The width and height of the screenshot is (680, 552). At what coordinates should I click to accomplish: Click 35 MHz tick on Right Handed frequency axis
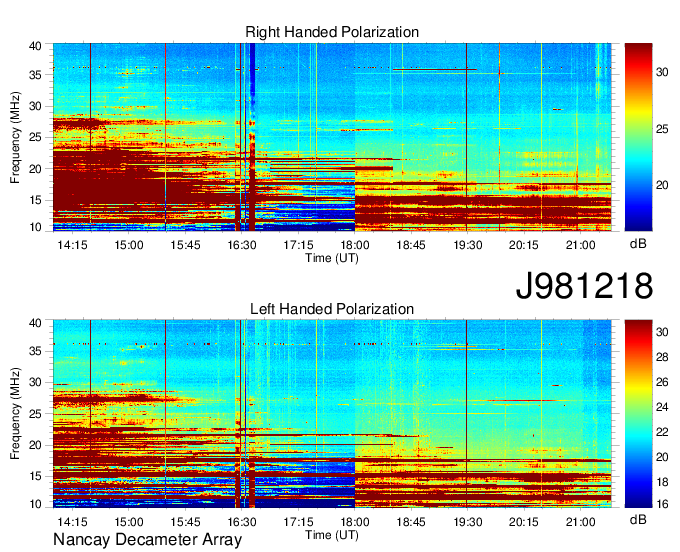click(35, 75)
